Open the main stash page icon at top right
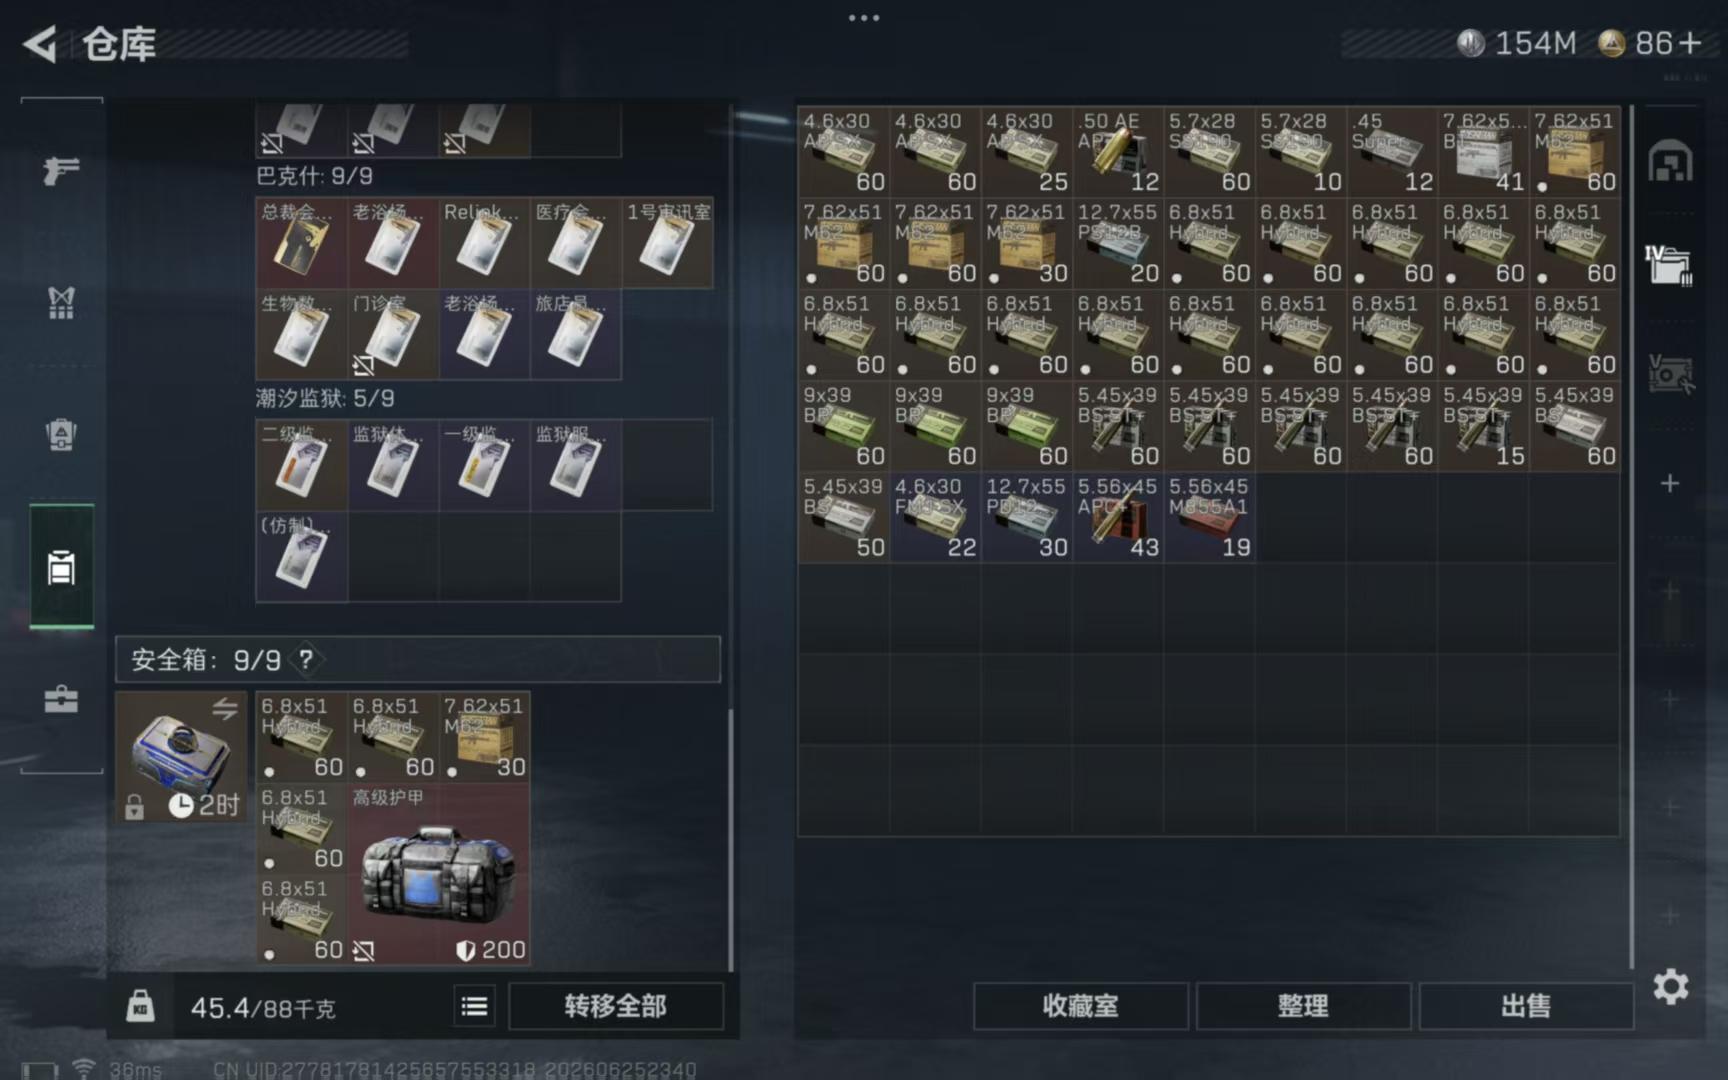Viewport: 1728px width, 1080px height. 1670,160
